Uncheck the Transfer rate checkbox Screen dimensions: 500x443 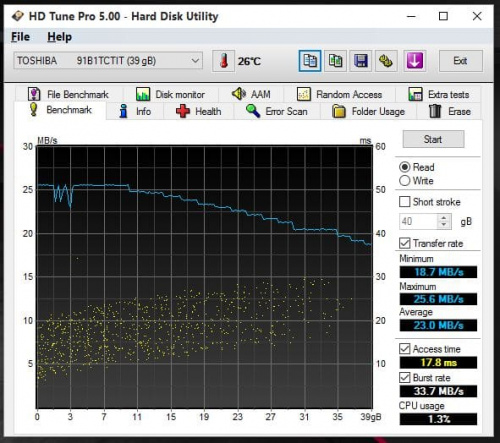coord(405,243)
